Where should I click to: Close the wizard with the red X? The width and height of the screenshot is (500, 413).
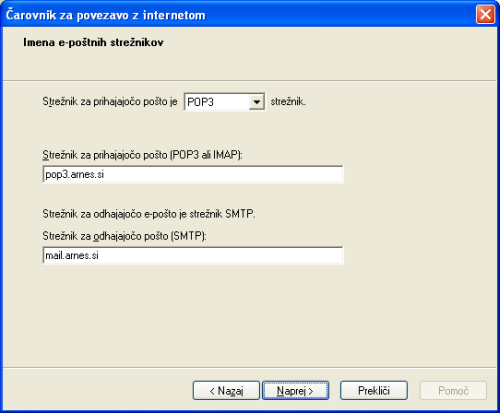pos(485,15)
